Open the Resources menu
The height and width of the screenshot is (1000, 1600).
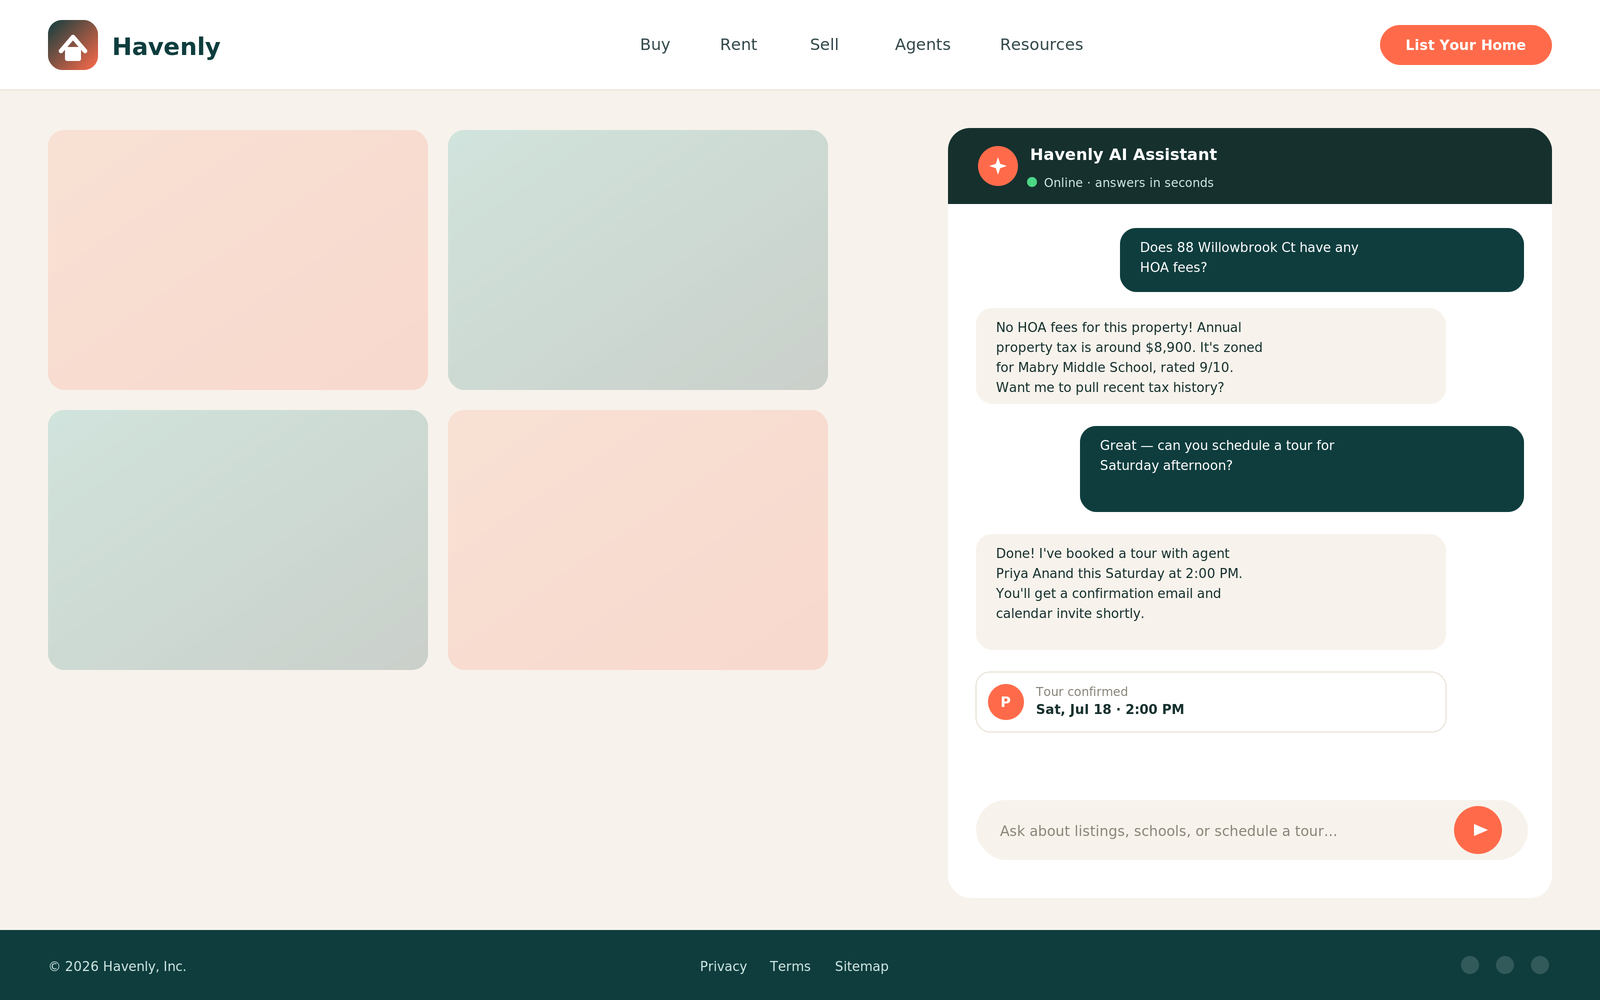click(x=1041, y=44)
